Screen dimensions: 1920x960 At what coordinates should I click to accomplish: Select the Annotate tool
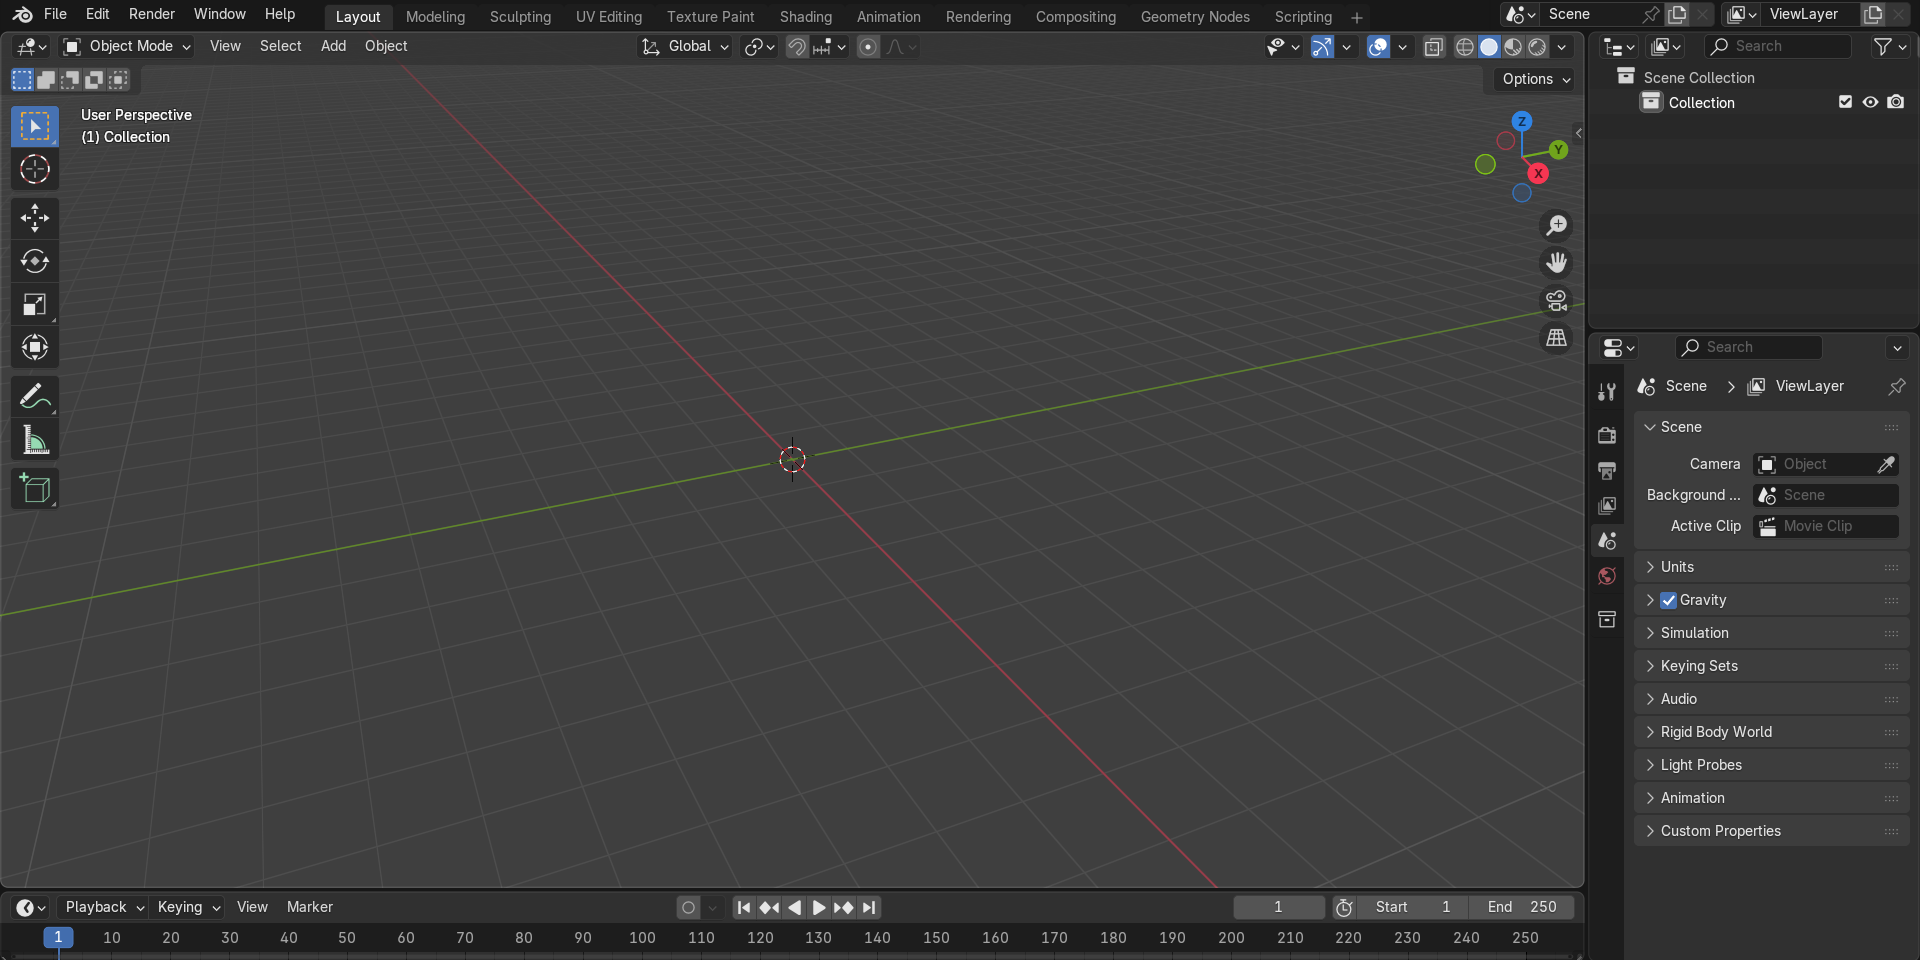(x=35, y=397)
